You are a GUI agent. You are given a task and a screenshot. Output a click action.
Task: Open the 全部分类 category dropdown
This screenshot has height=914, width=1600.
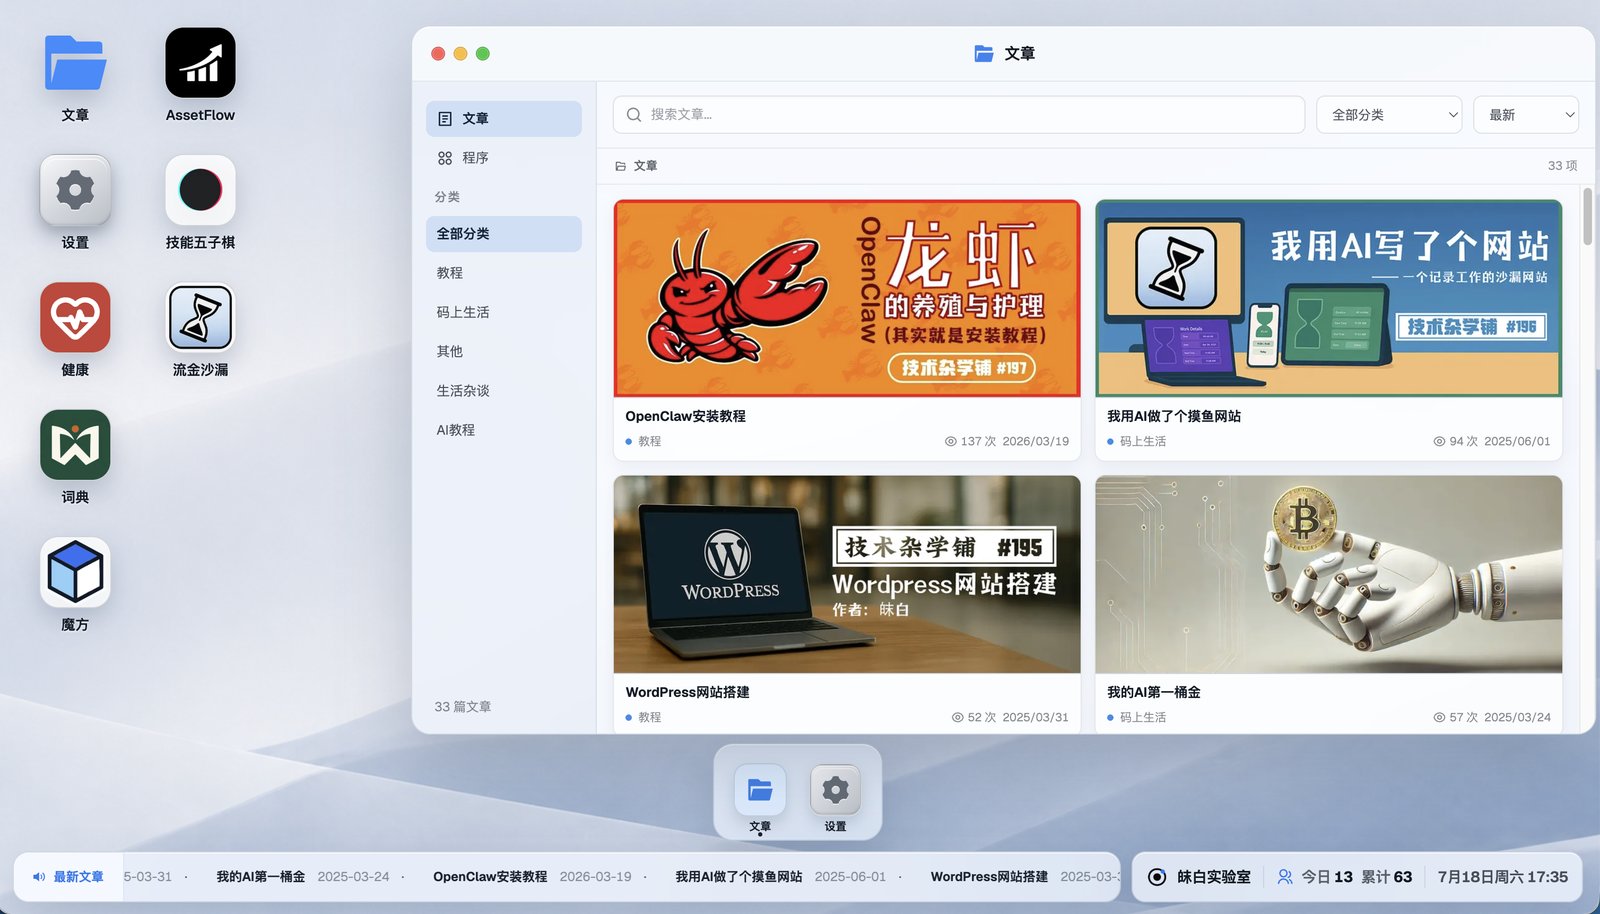click(1389, 115)
